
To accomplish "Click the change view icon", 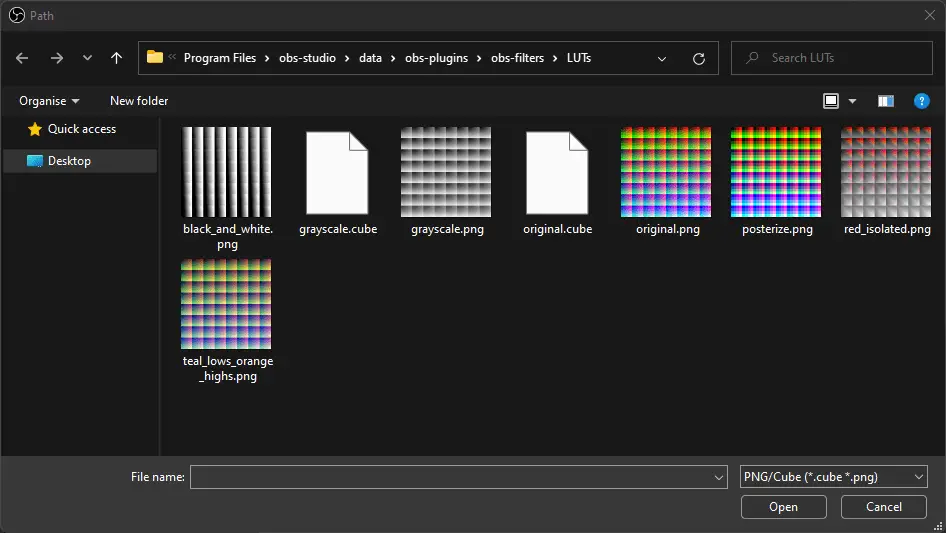I will [831, 101].
